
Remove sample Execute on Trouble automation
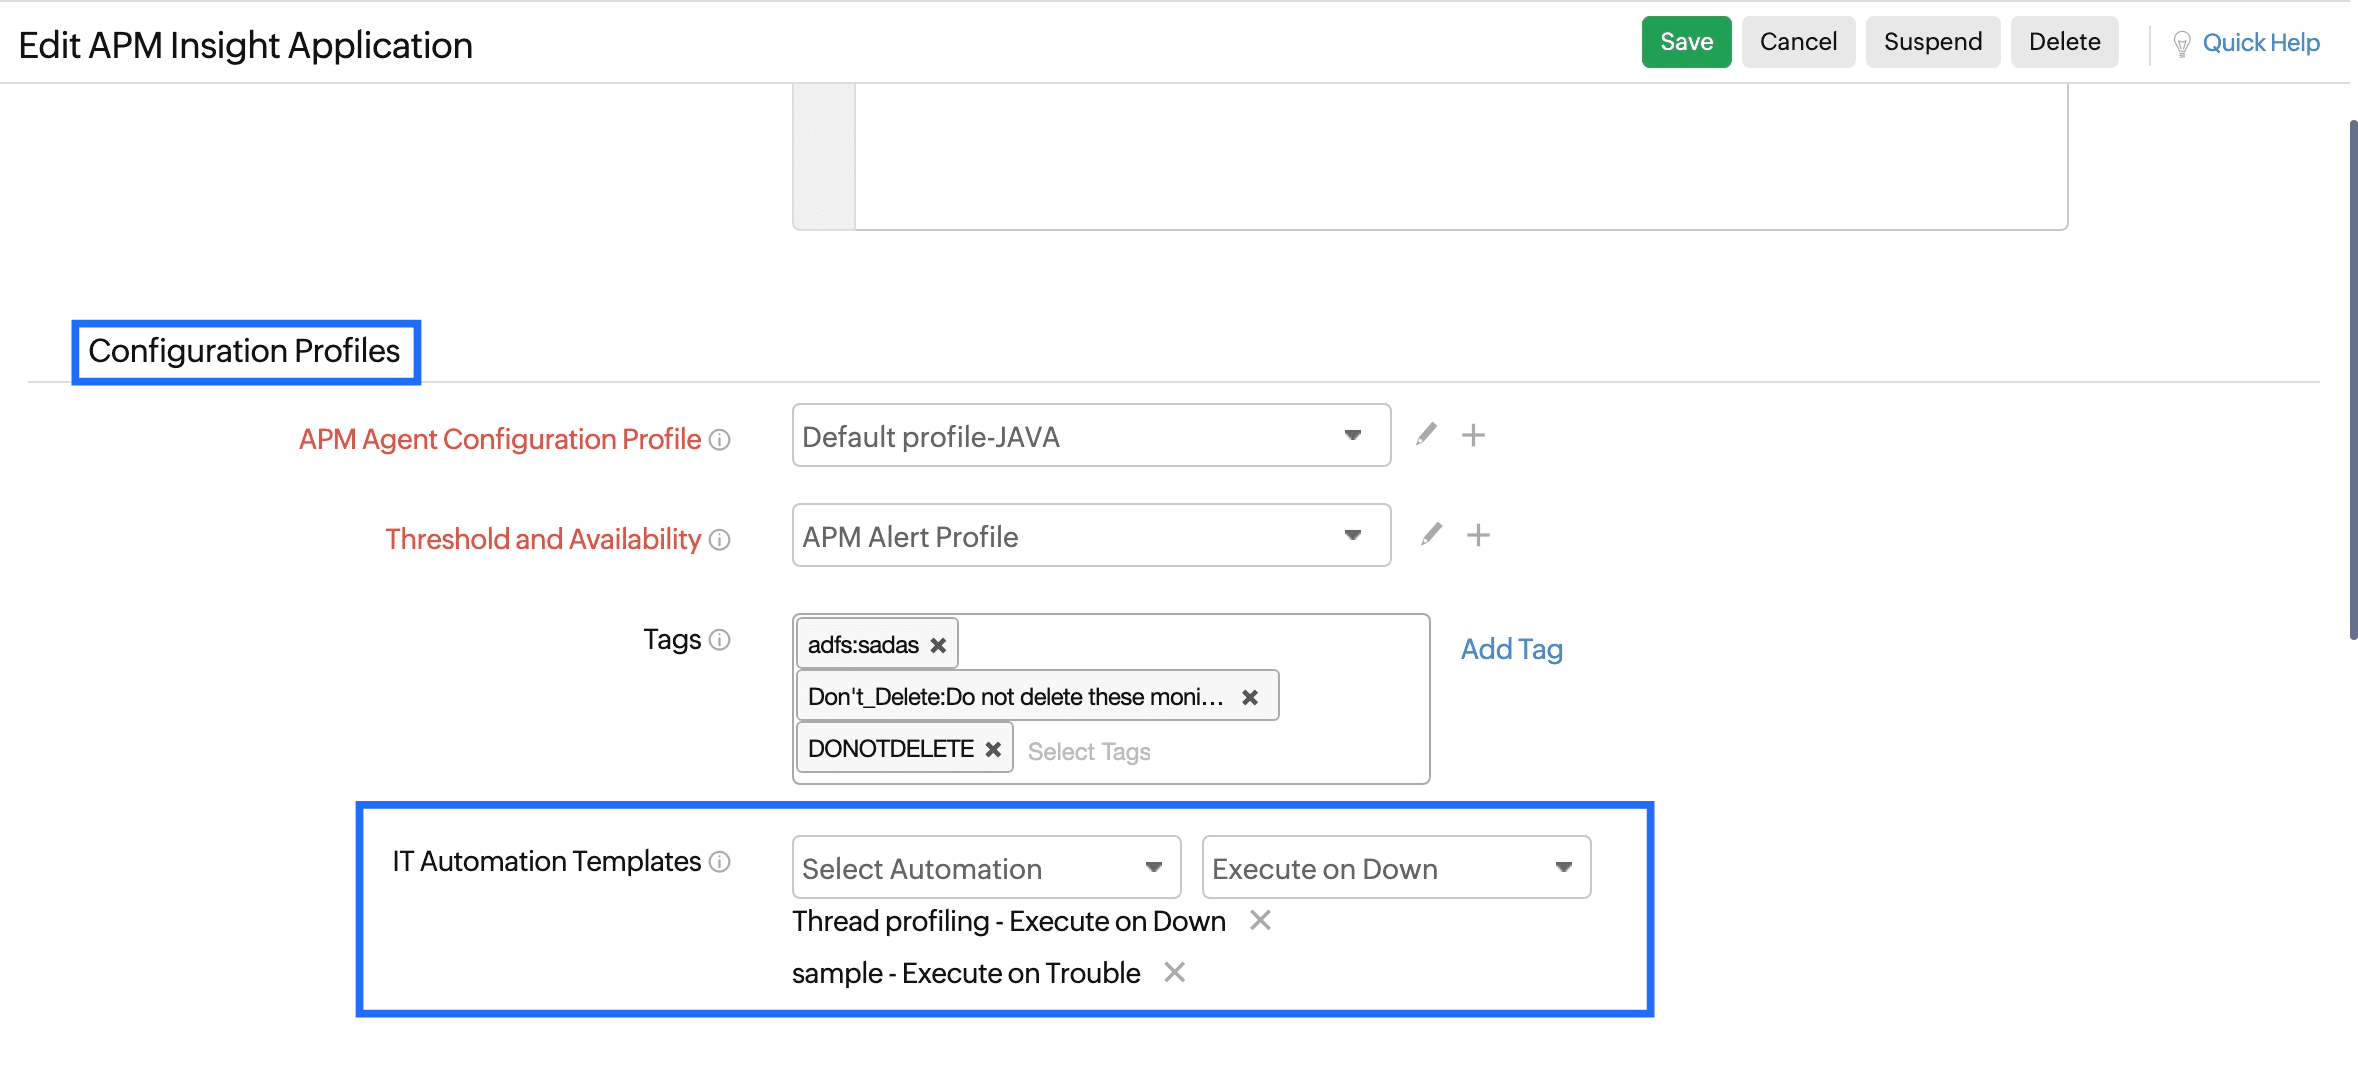1175,972
